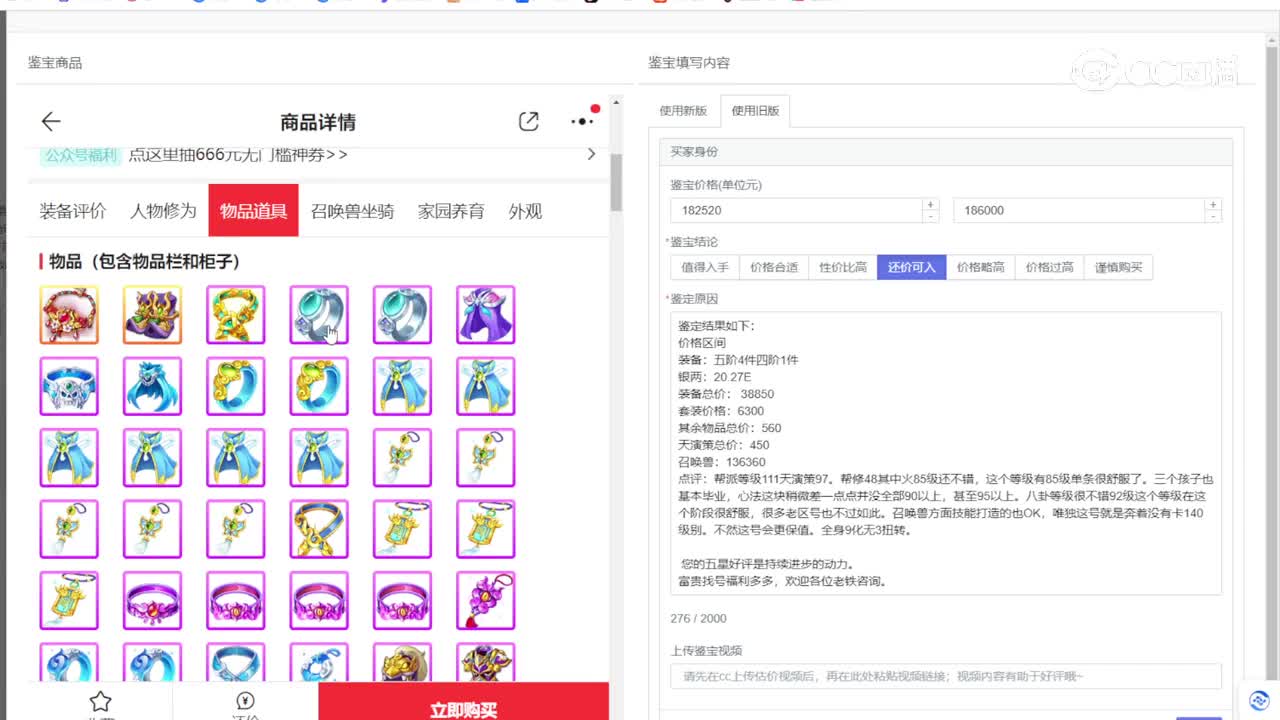The image size is (1280, 720).
Task: Select the gold and blue ribbon necklace item
Action: [x=319, y=529]
